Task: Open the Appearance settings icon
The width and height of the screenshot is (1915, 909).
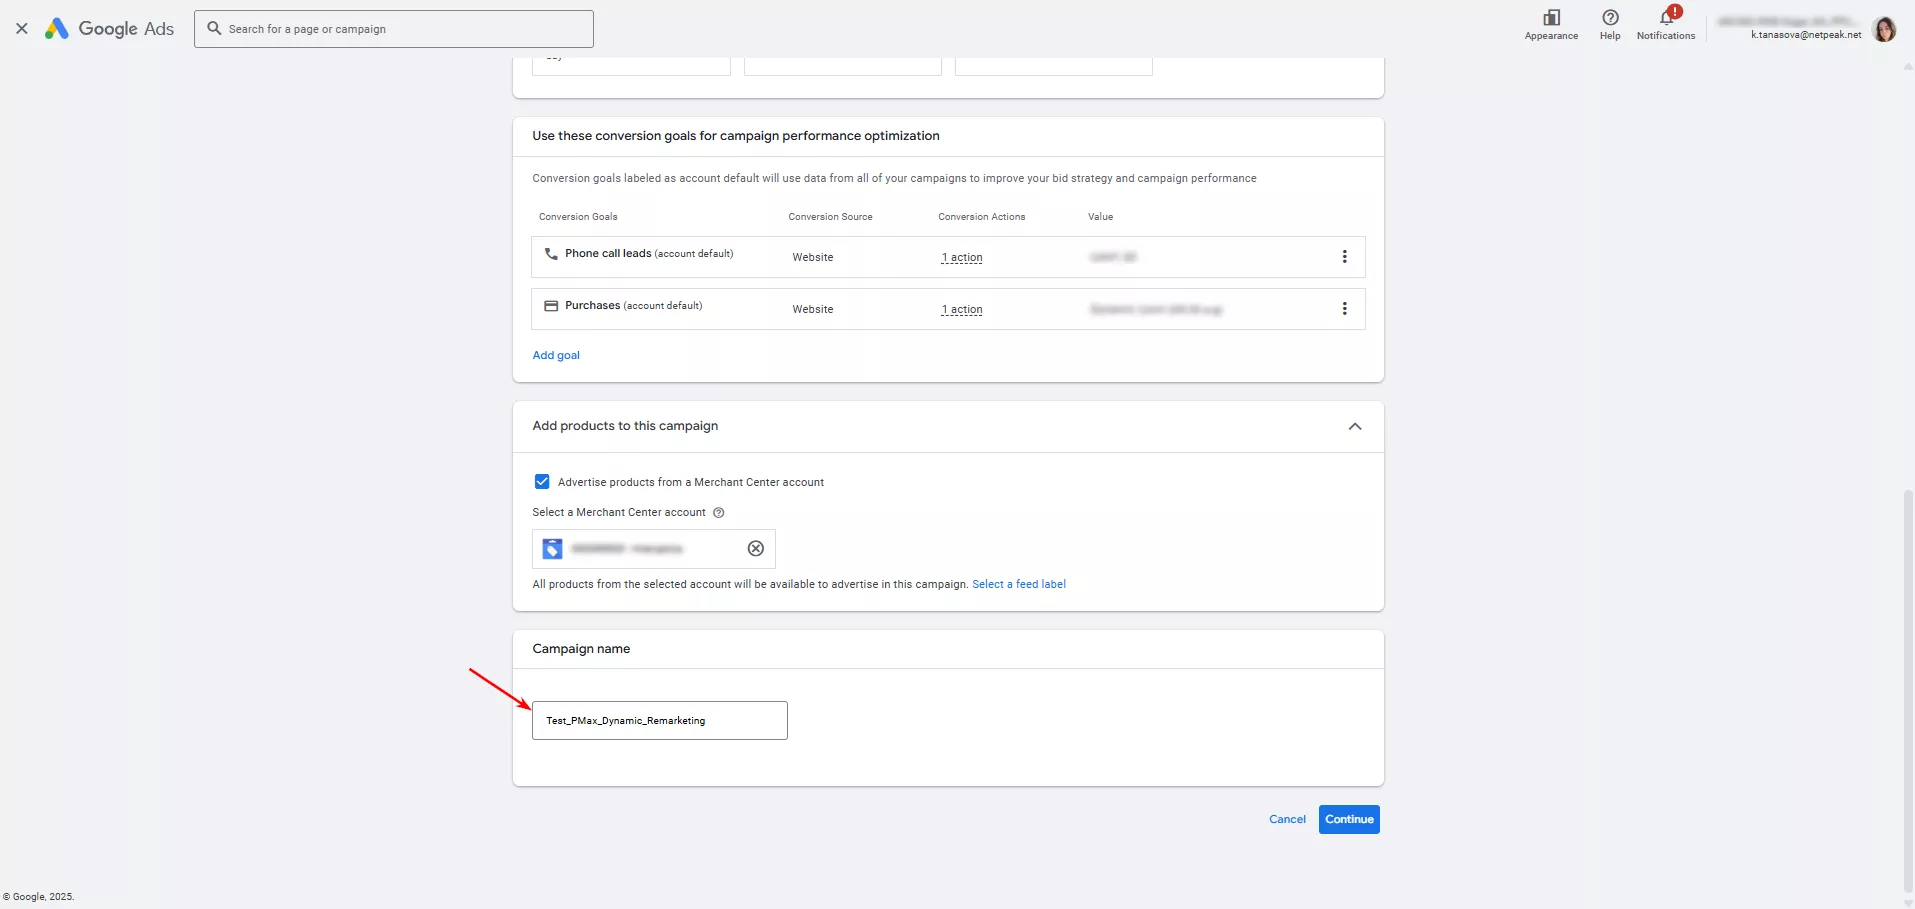Action: (1551, 18)
